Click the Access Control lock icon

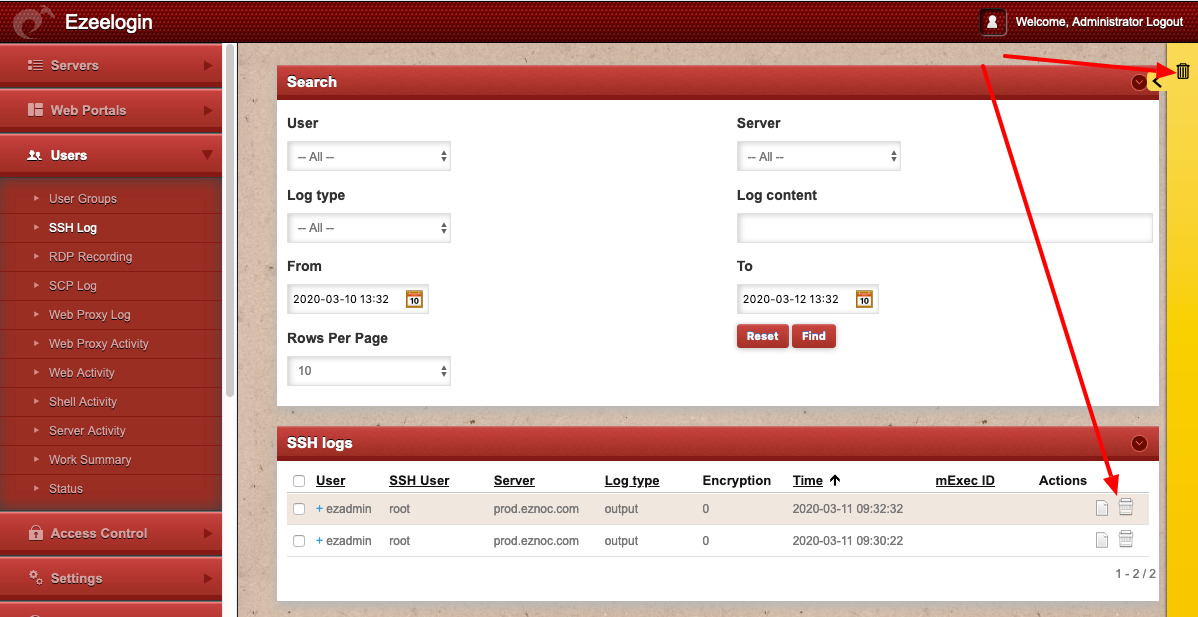click(35, 533)
